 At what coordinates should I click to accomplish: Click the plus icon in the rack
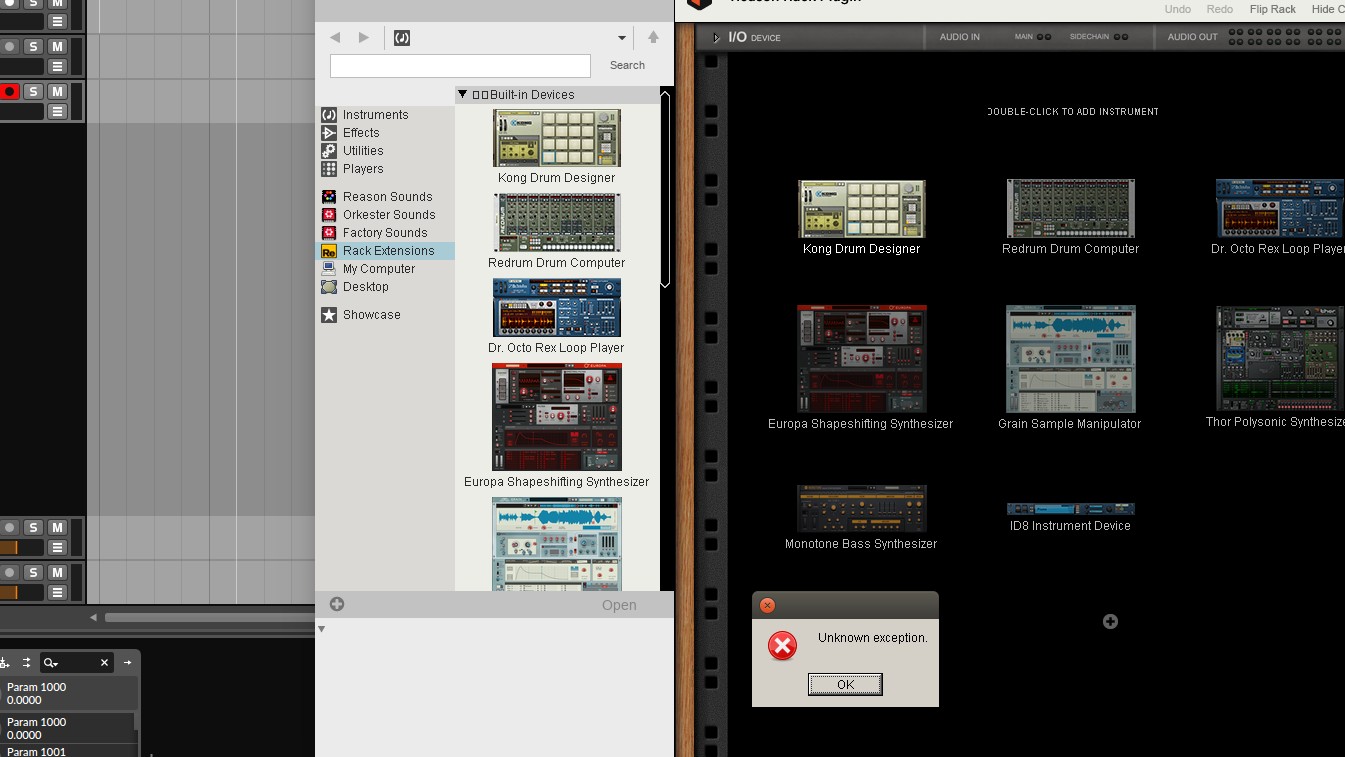[x=1110, y=622]
